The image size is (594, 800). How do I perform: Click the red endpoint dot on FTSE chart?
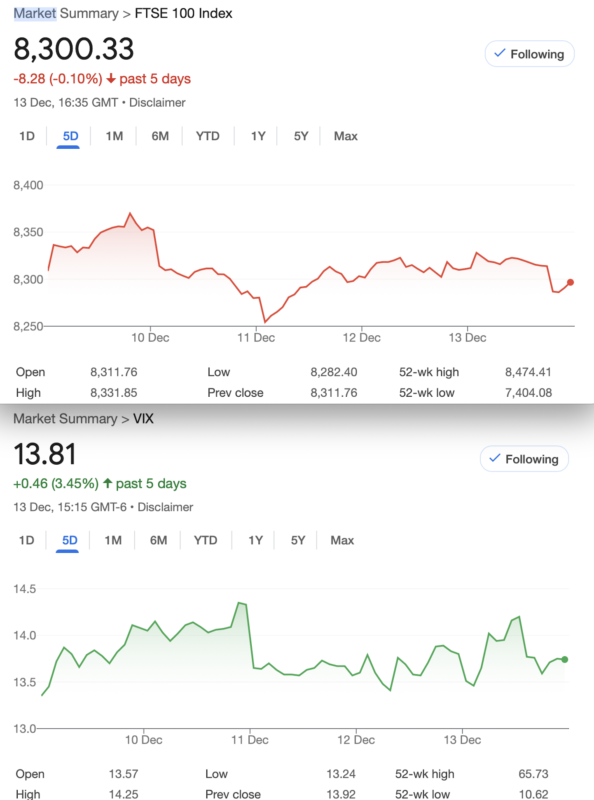tap(570, 282)
